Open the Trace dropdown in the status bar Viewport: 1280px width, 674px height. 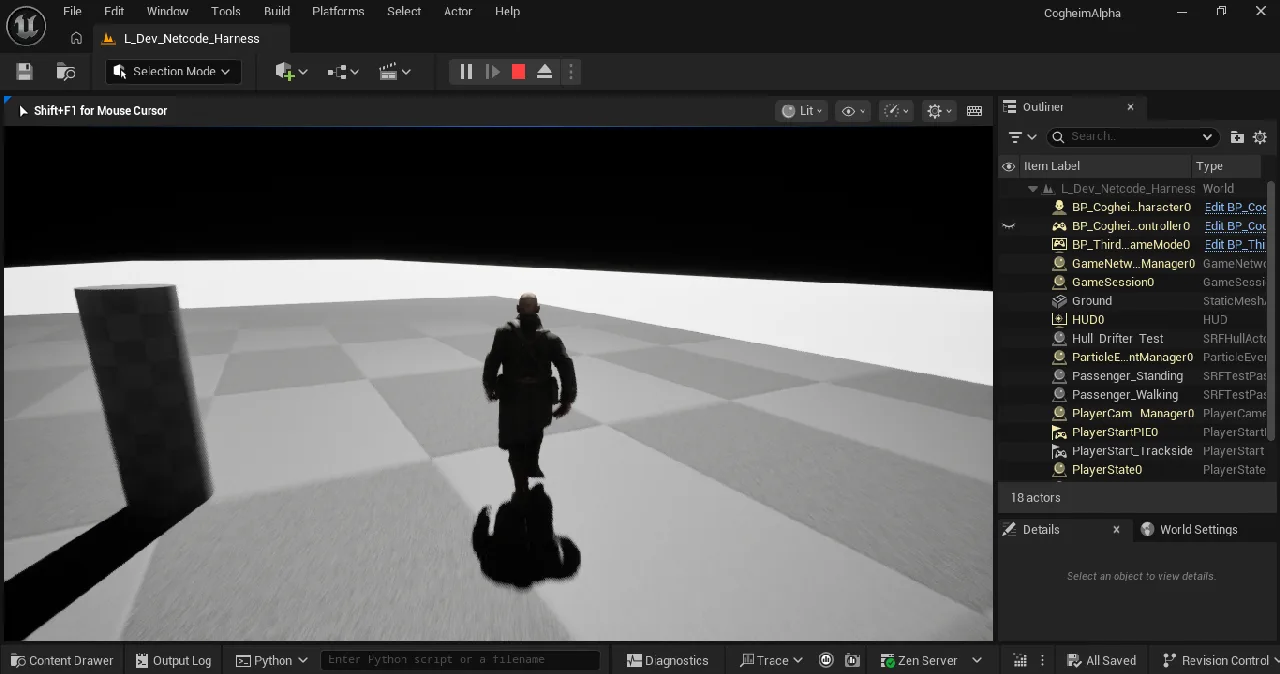pyautogui.click(x=771, y=660)
